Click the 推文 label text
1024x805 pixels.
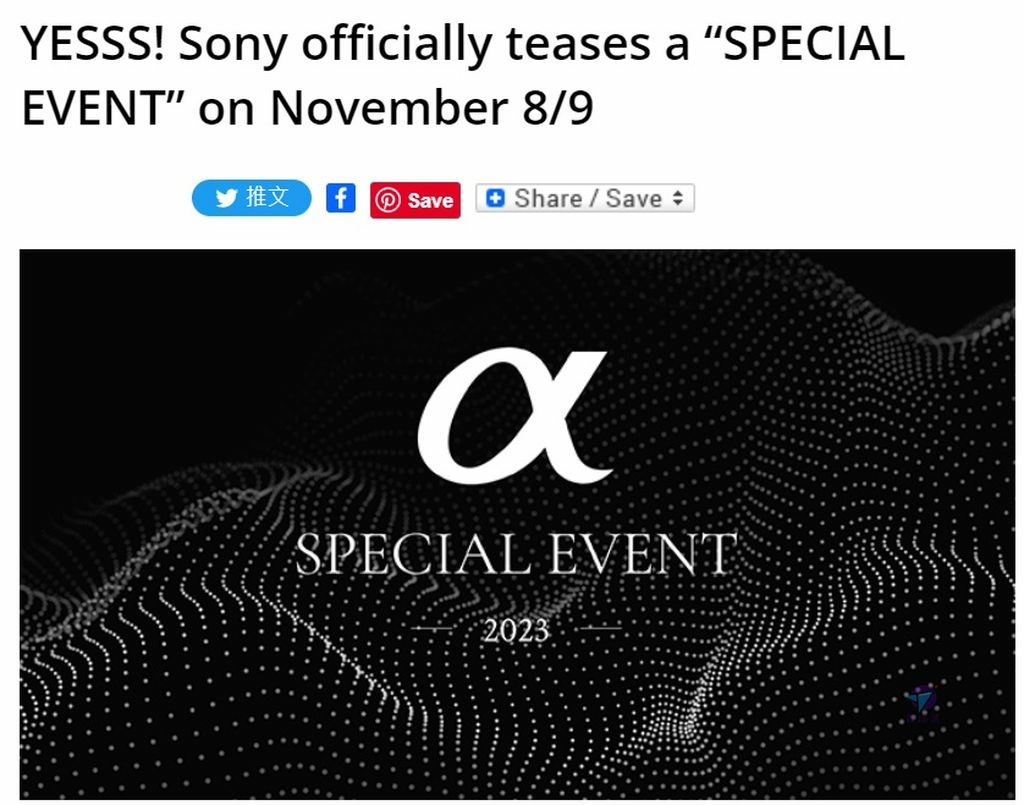click(268, 197)
